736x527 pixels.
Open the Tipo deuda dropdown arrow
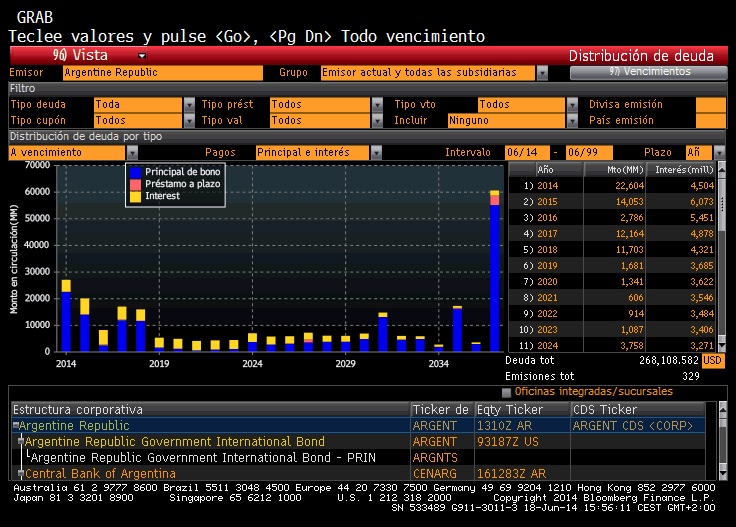coord(189,105)
